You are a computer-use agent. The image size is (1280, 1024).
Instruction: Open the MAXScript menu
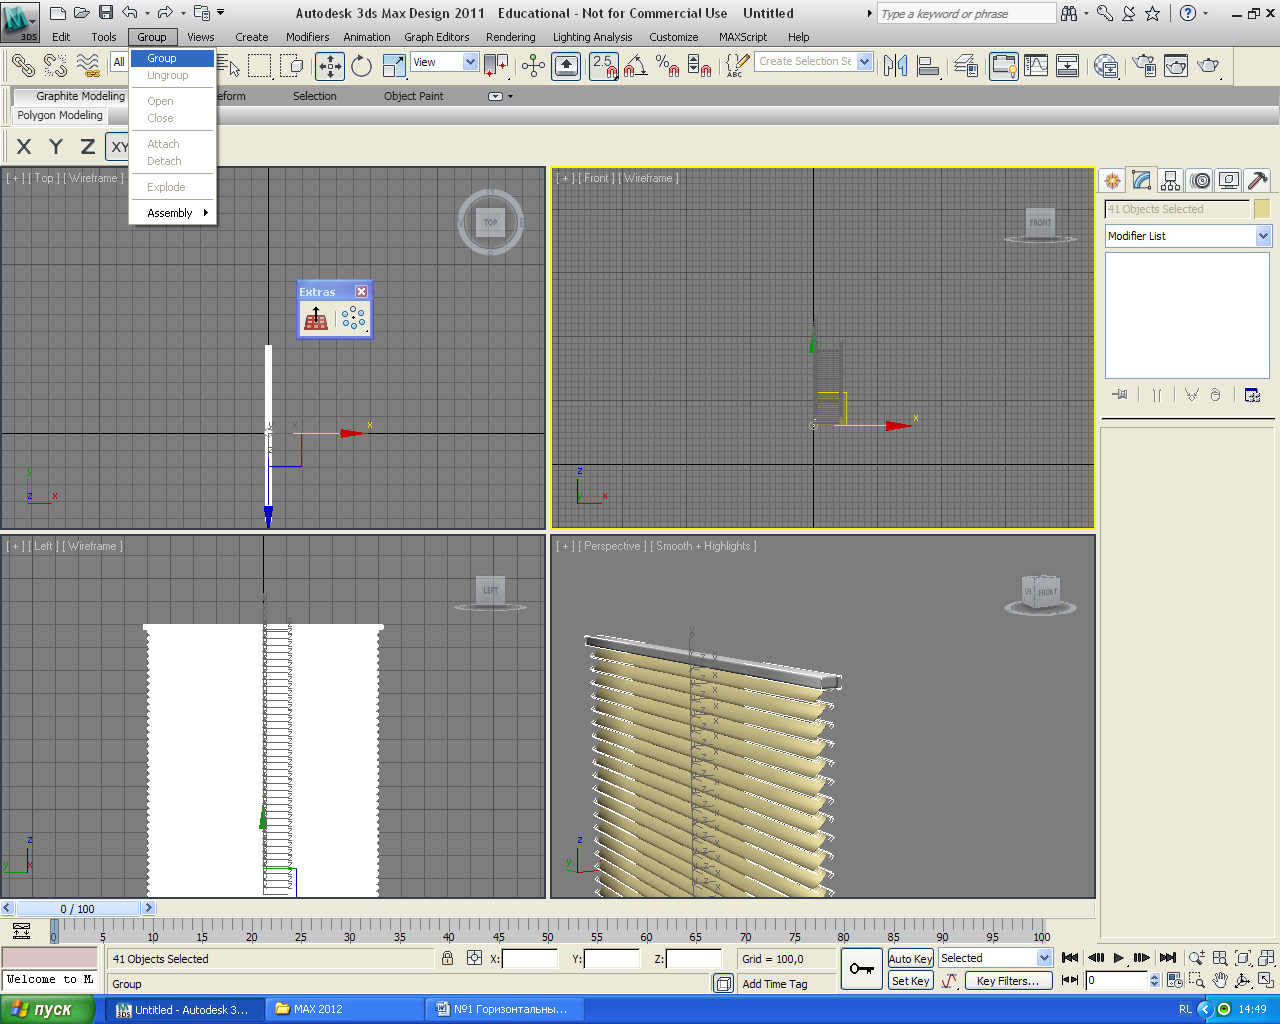pyautogui.click(x=743, y=37)
